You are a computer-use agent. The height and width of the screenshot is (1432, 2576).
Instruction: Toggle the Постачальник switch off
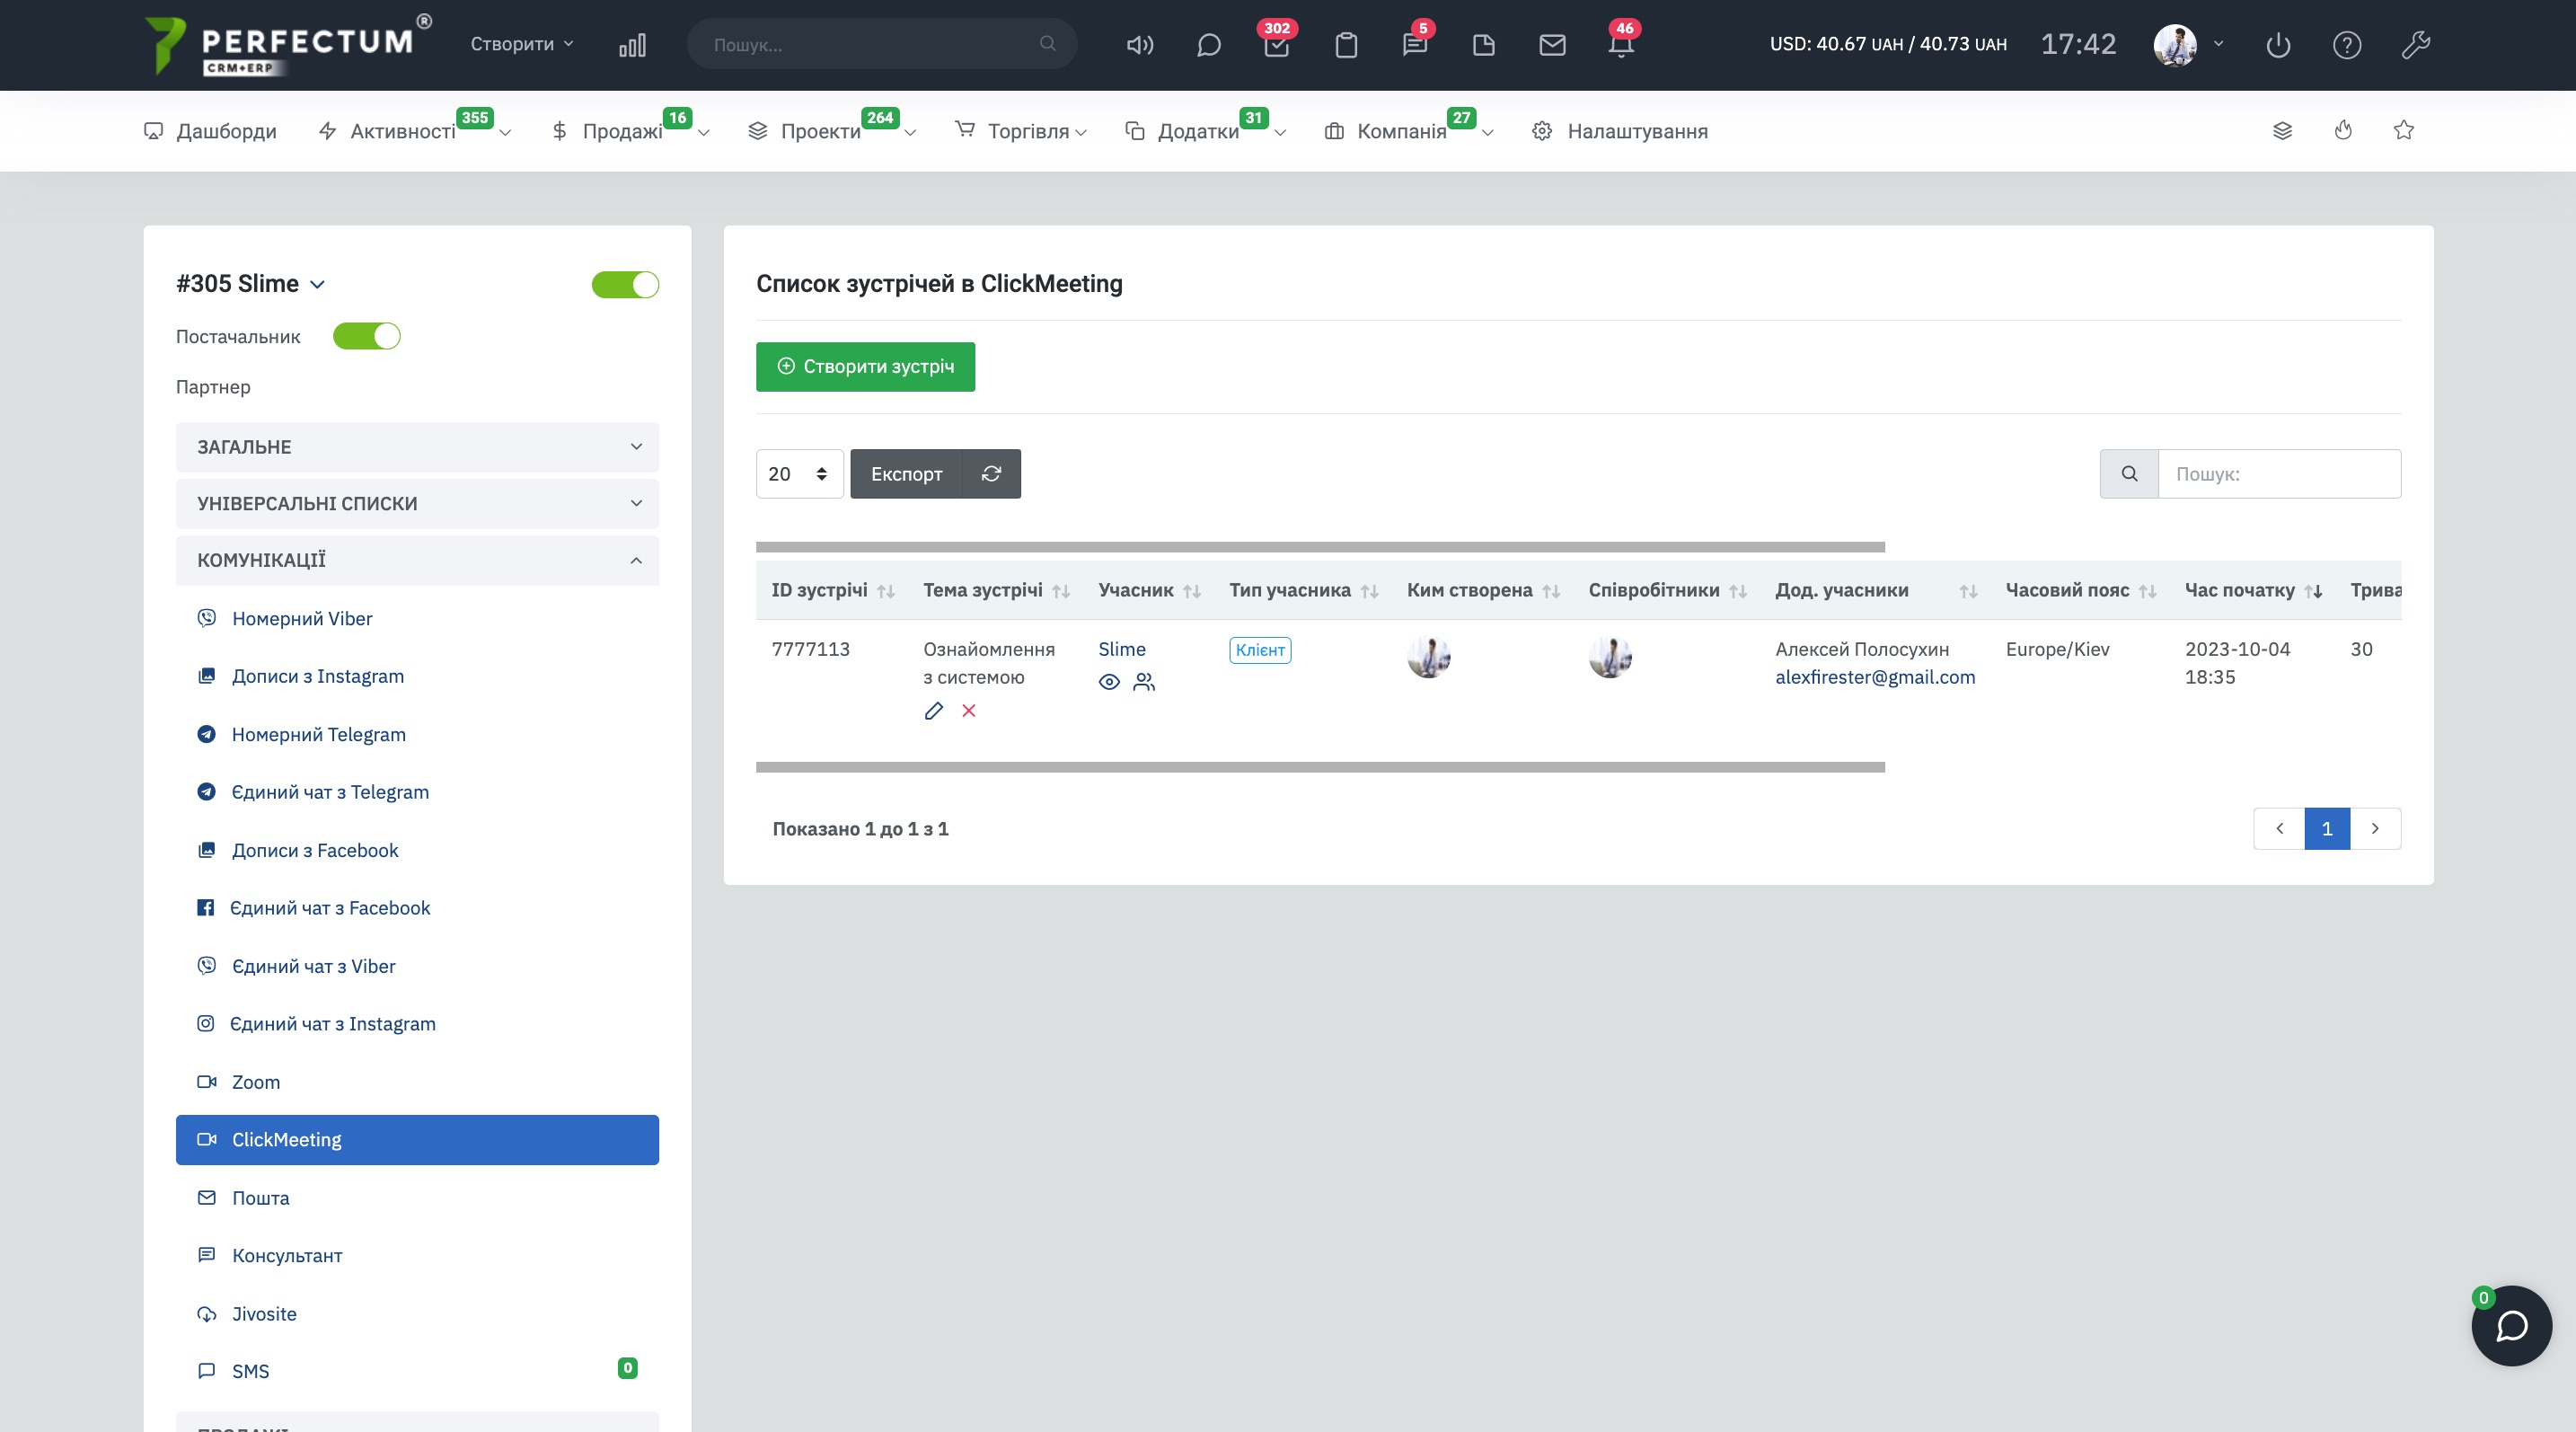[367, 337]
